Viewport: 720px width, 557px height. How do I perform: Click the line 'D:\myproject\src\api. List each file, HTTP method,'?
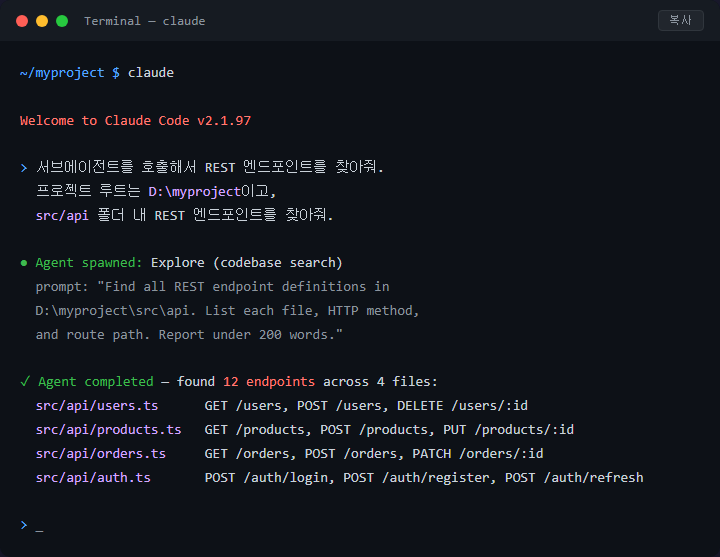pos(227,310)
